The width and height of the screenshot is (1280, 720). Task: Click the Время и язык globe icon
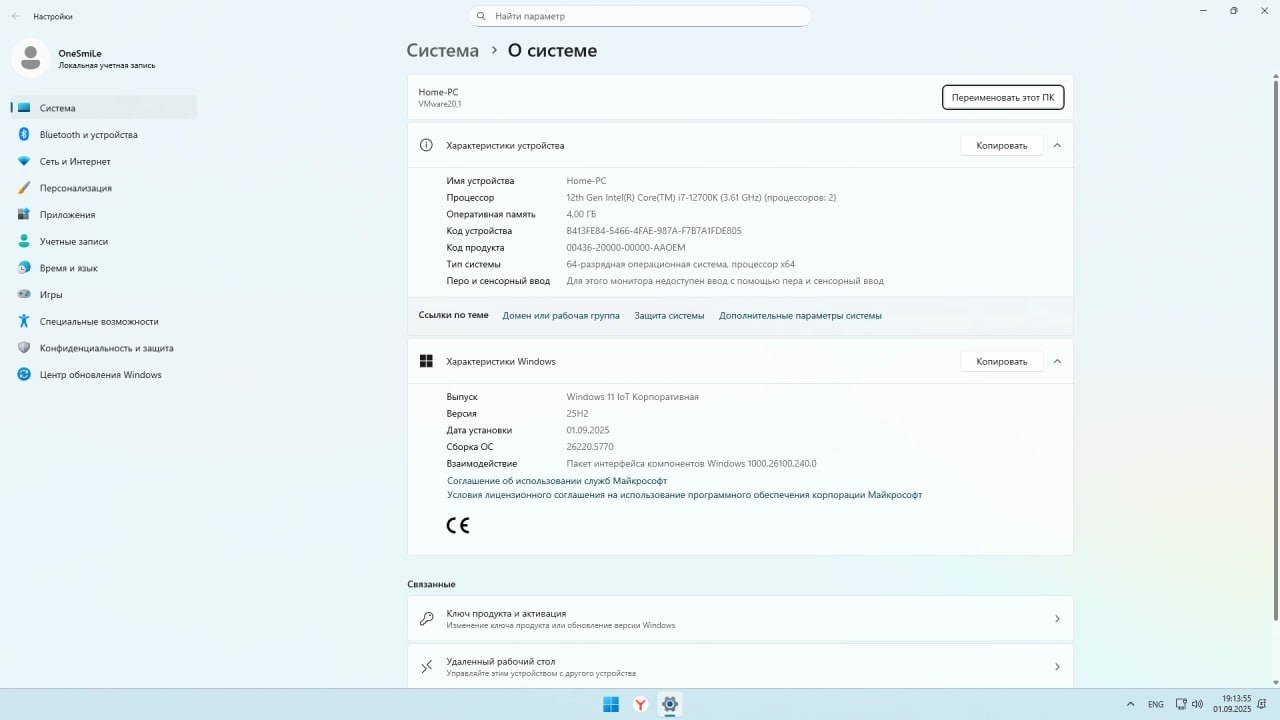click(24, 268)
